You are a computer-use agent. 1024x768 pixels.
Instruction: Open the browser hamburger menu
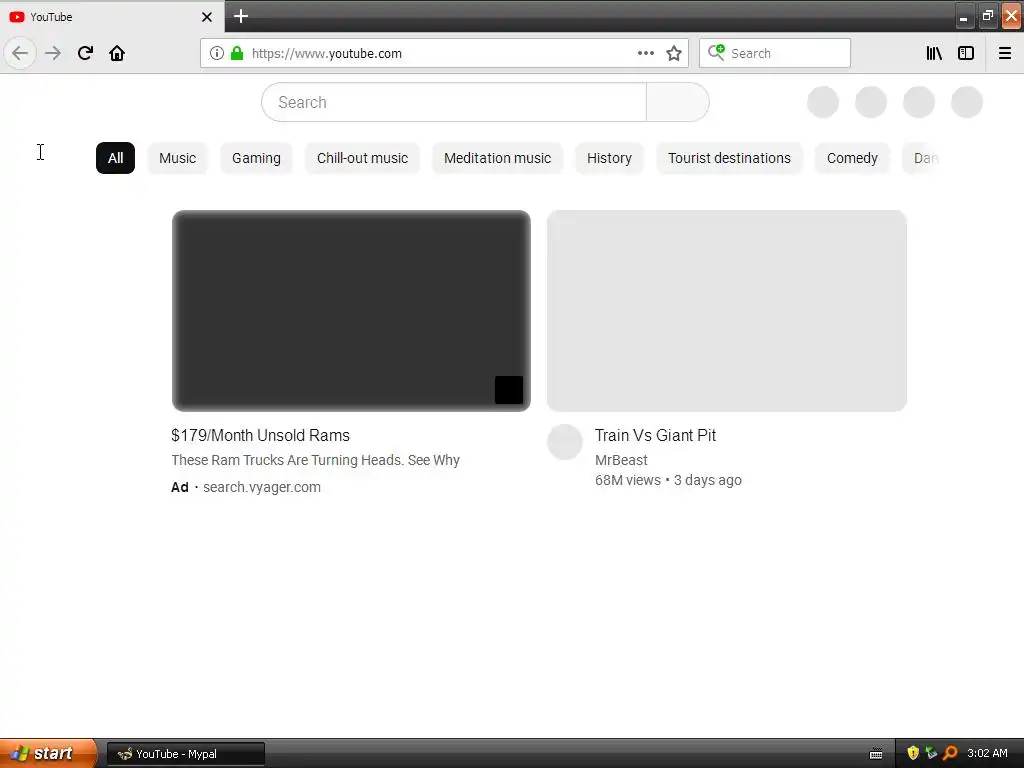1004,53
